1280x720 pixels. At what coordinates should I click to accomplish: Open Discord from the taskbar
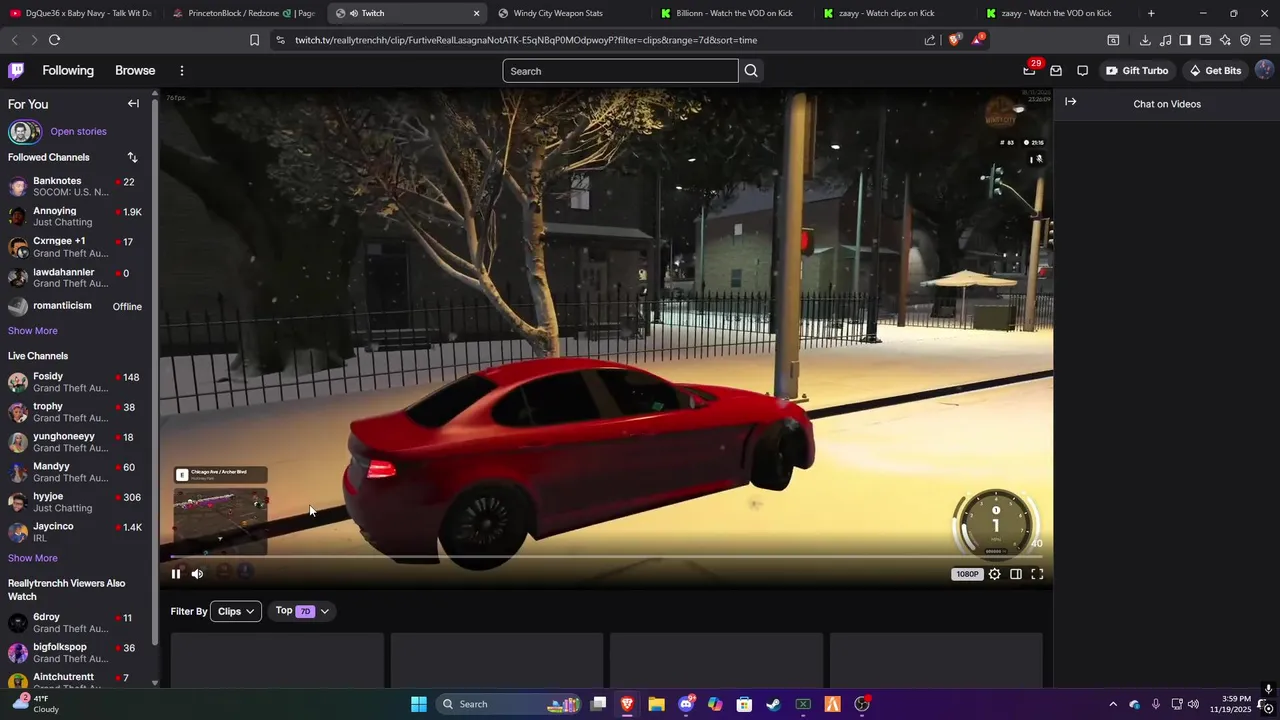click(686, 704)
